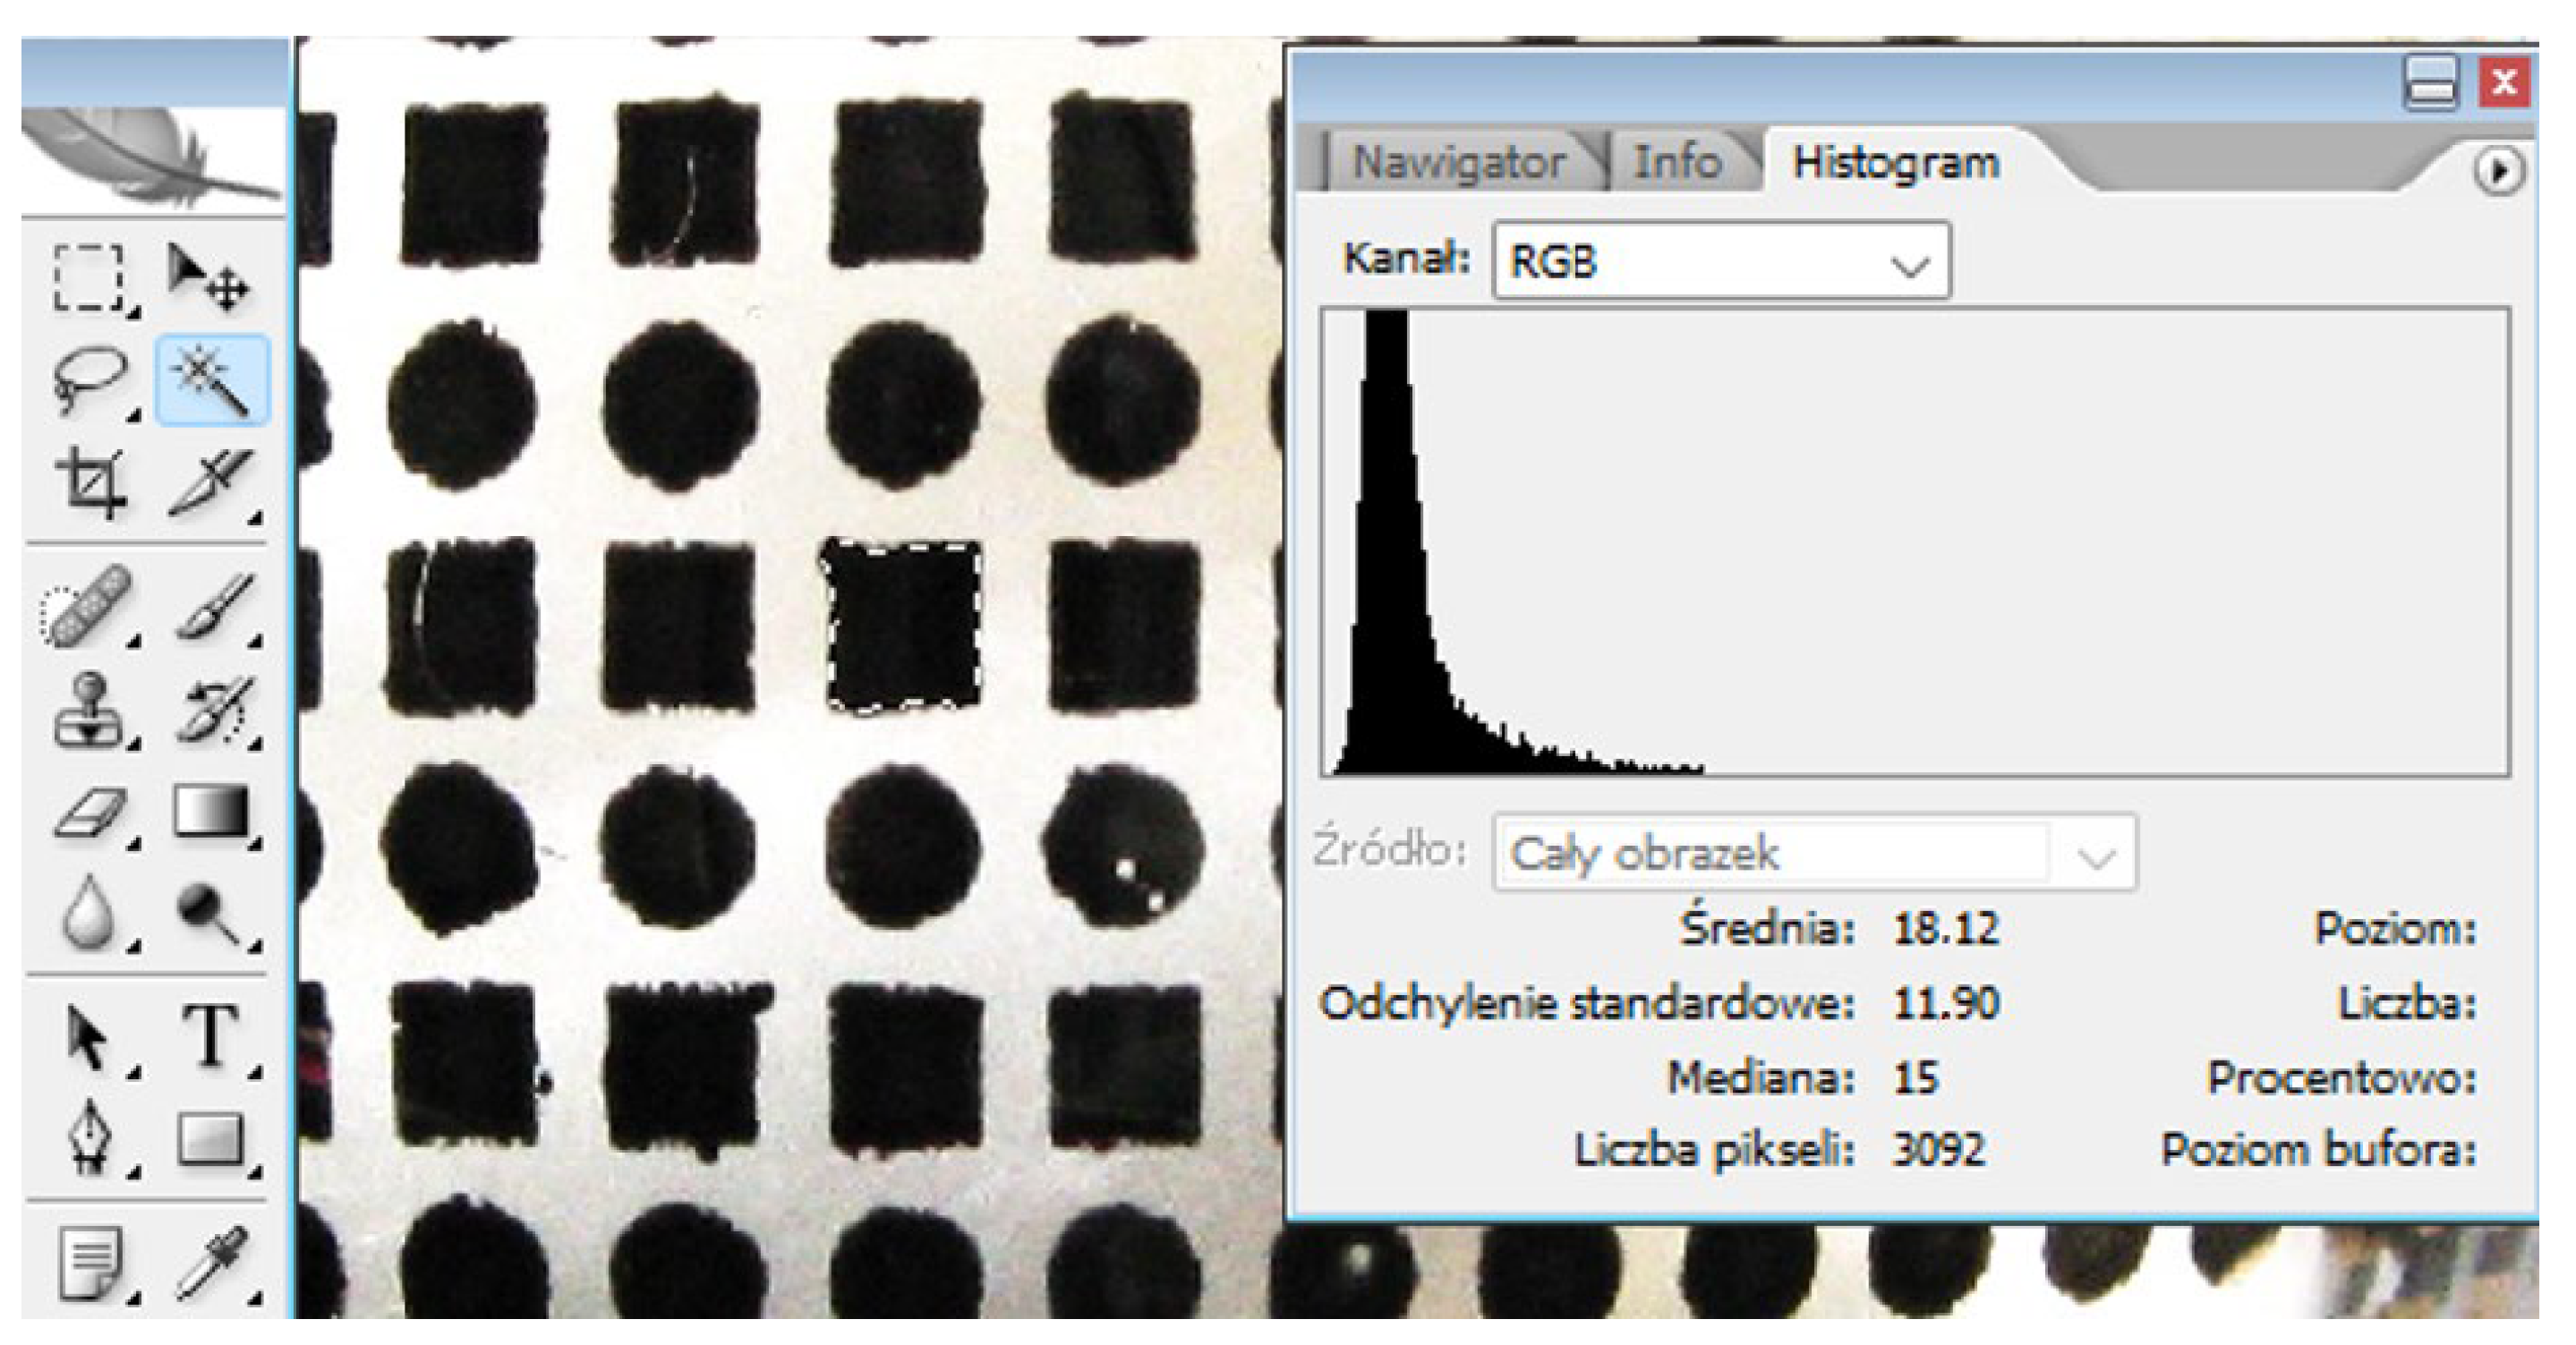Viewport: 2576px width, 1345px height.
Task: Select the Move tool
Action: [208, 278]
